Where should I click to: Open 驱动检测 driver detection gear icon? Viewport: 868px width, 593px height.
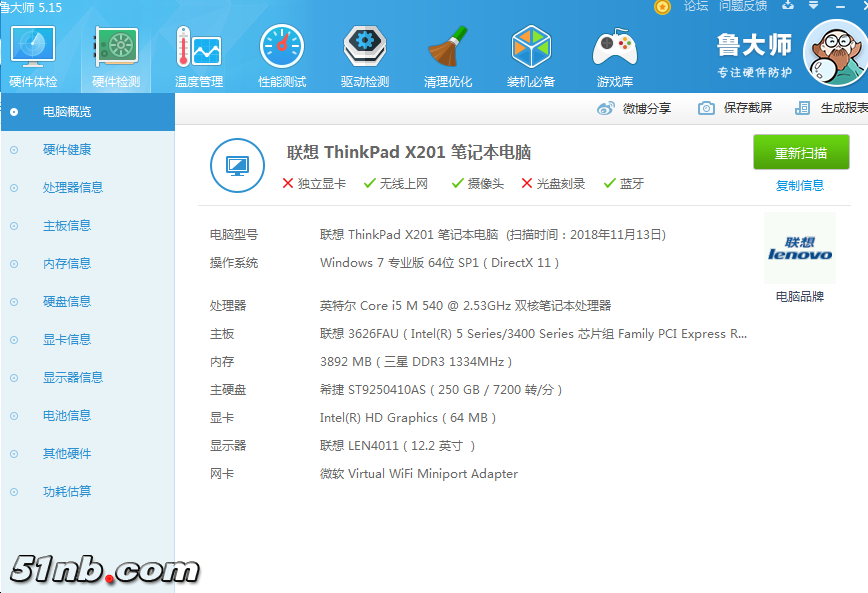point(364,56)
